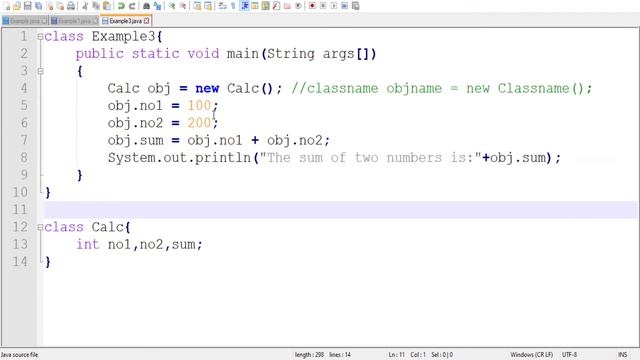The height and width of the screenshot is (360, 640).
Task: Click the 'UTF-8' encoding status entry
Action: 569,355
